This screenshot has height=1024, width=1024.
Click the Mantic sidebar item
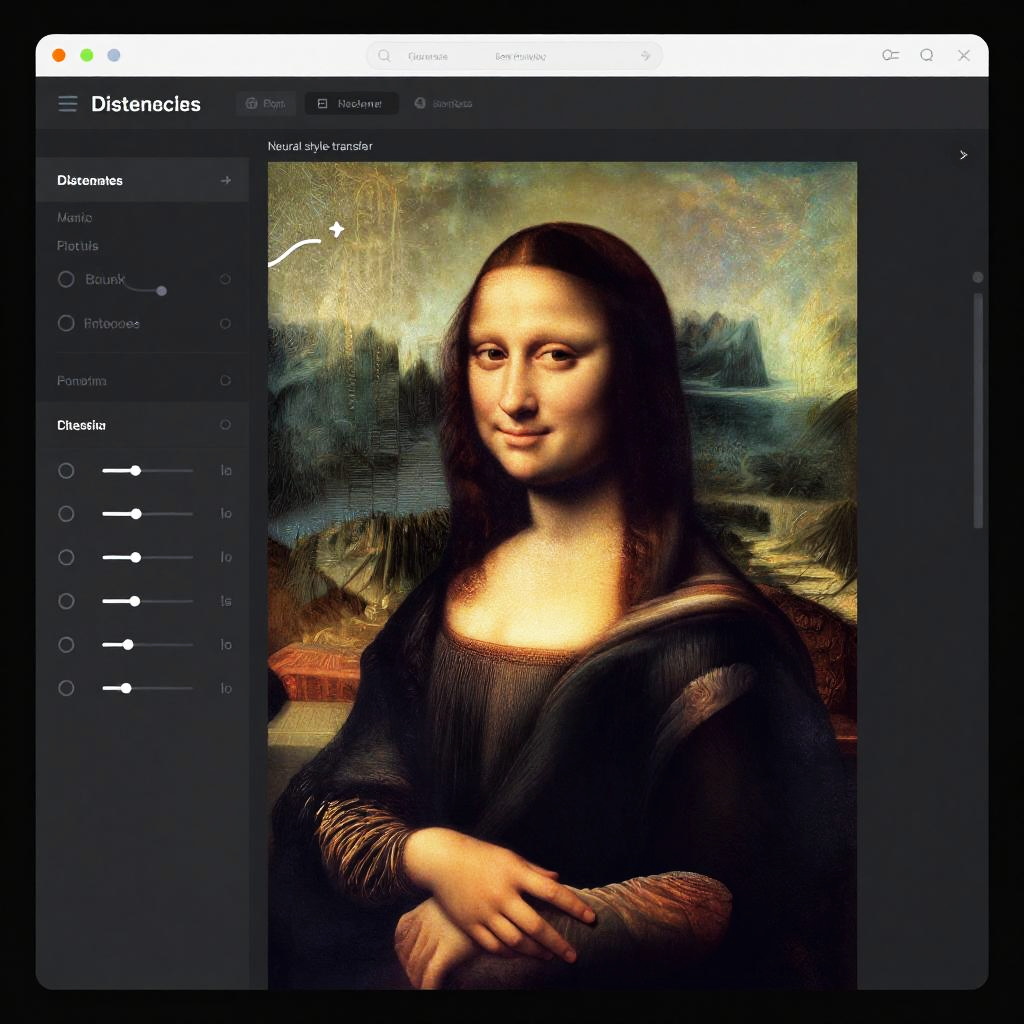click(75, 218)
